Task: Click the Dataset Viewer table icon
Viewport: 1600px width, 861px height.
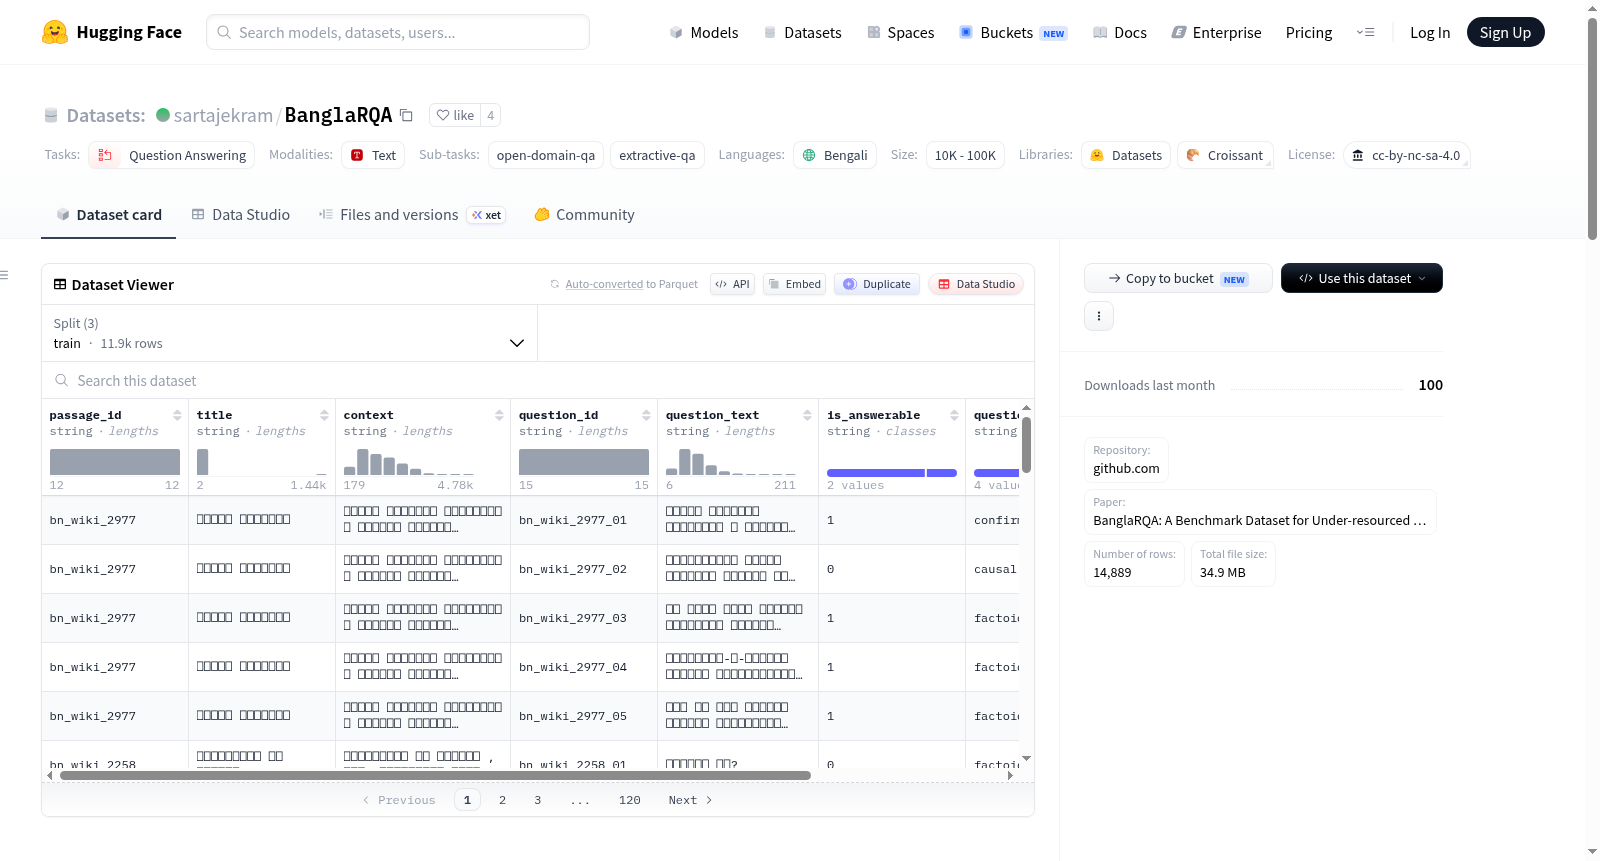Action: coord(60,285)
